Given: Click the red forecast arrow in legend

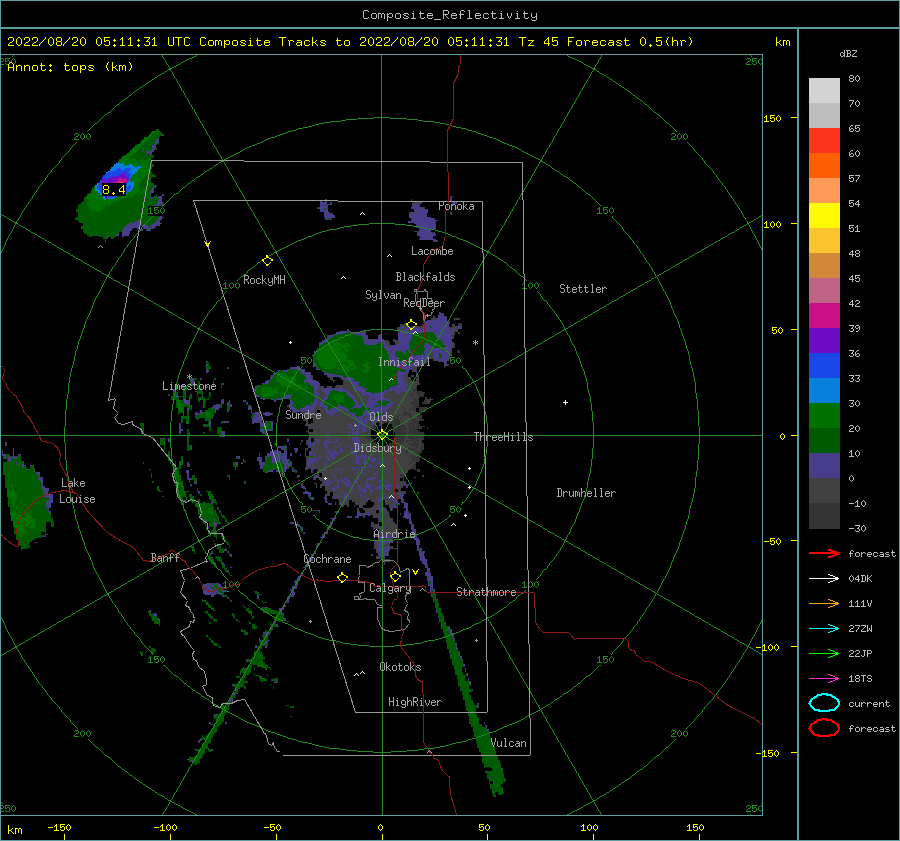Looking at the screenshot, I should (x=824, y=553).
